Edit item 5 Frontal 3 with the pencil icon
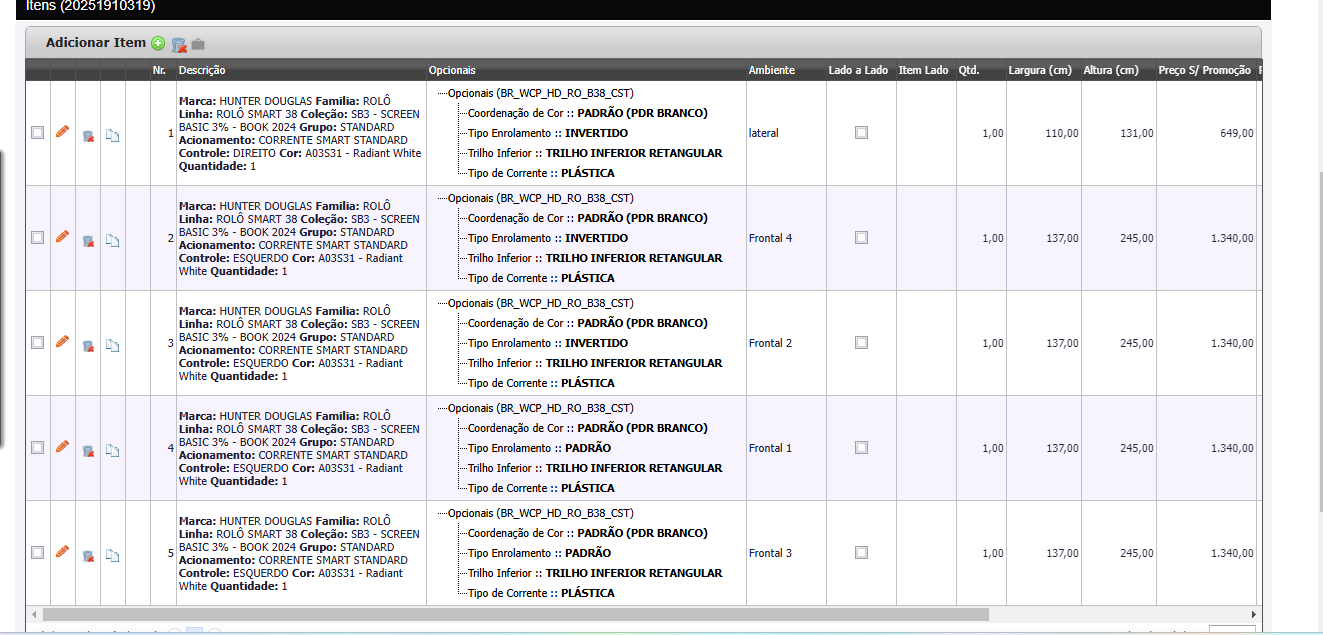The height and width of the screenshot is (635, 1323). tap(62, 552)
